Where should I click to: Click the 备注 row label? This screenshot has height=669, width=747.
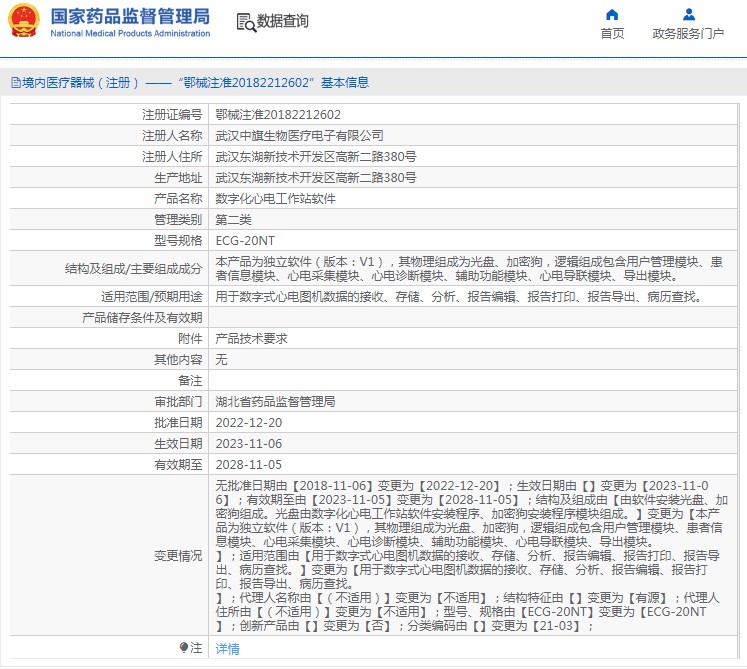tap(190, 381)
